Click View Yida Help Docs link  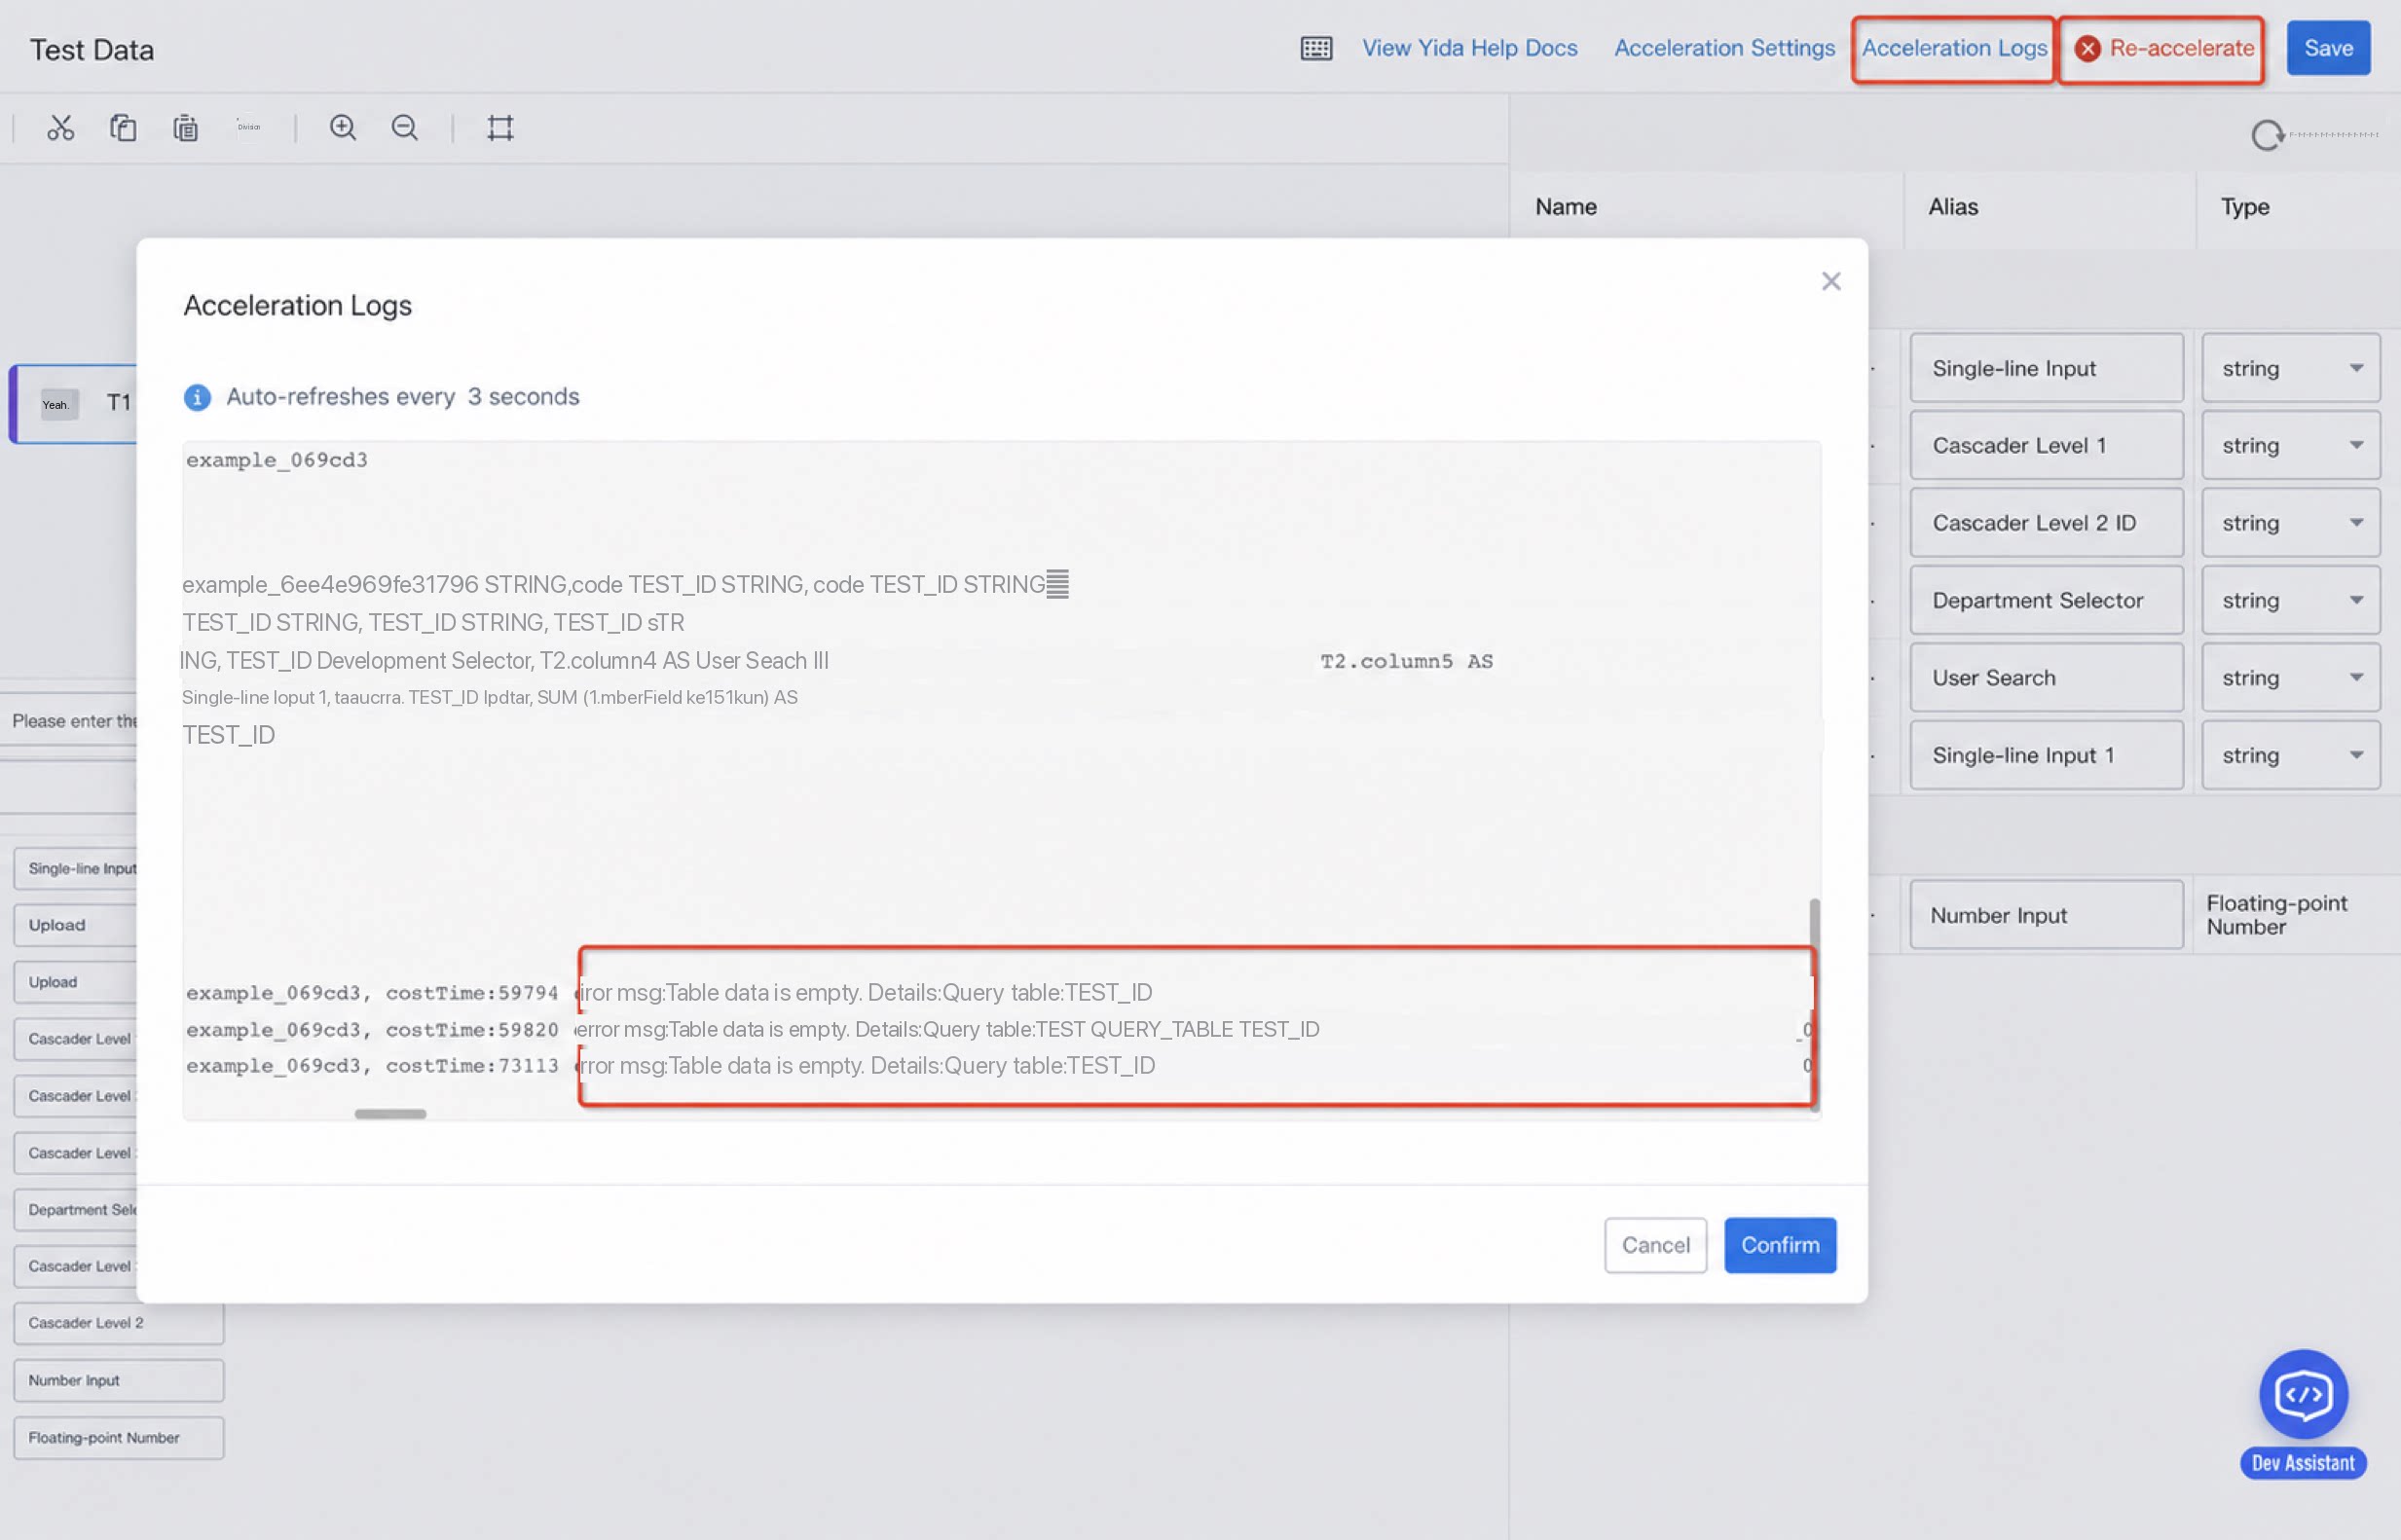click(x=1469, y=48)
